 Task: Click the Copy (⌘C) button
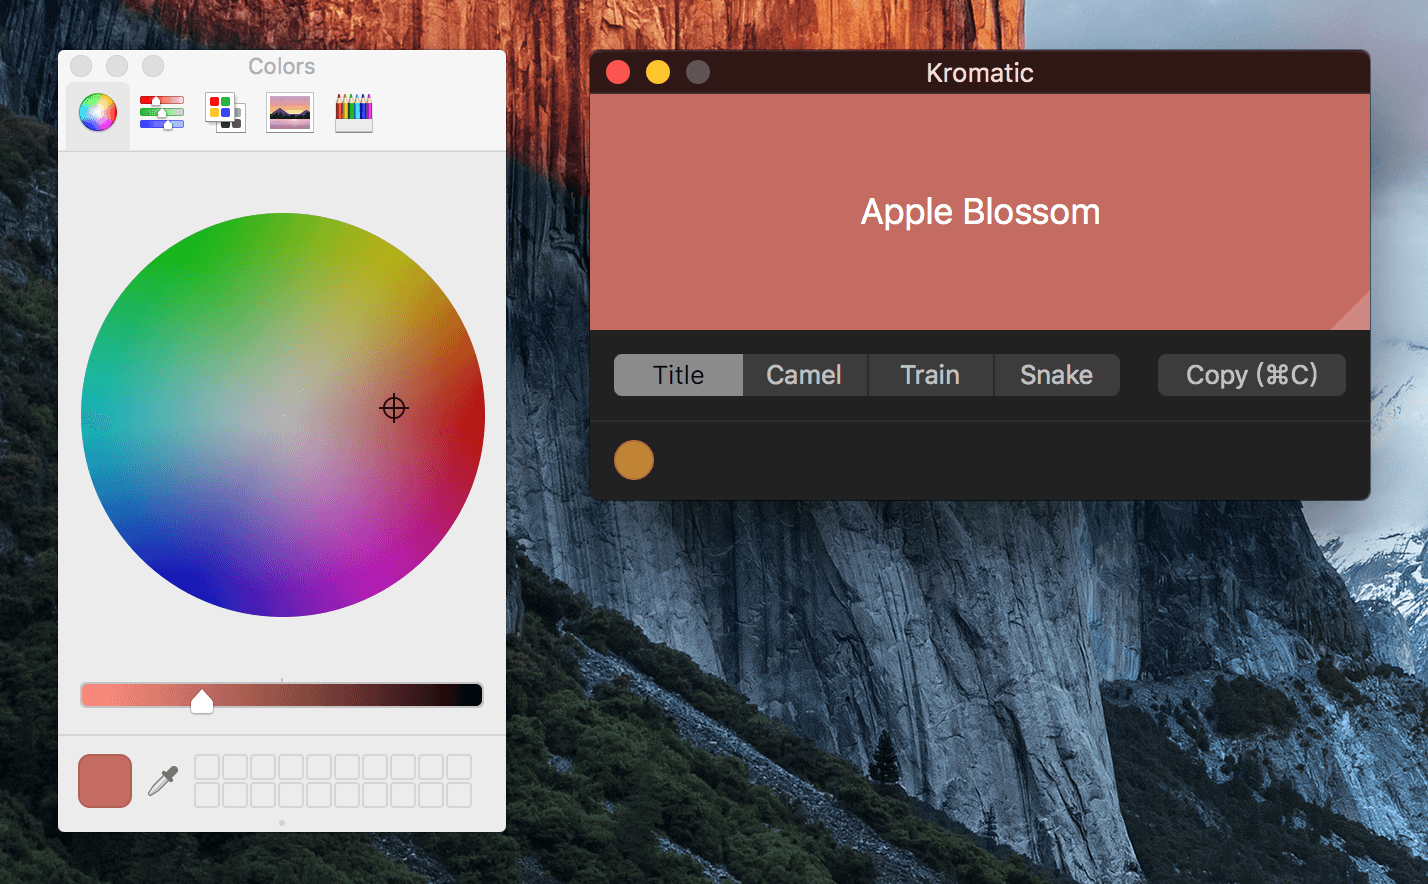1252,375
